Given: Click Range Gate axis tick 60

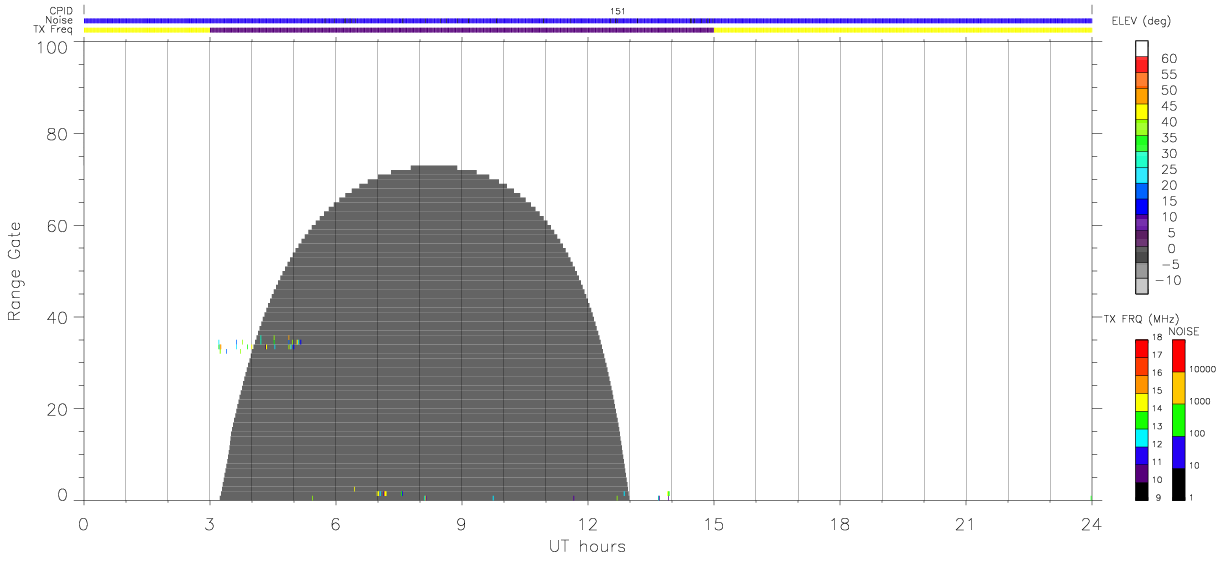Looking at the screenshot, I should point(57,225).
